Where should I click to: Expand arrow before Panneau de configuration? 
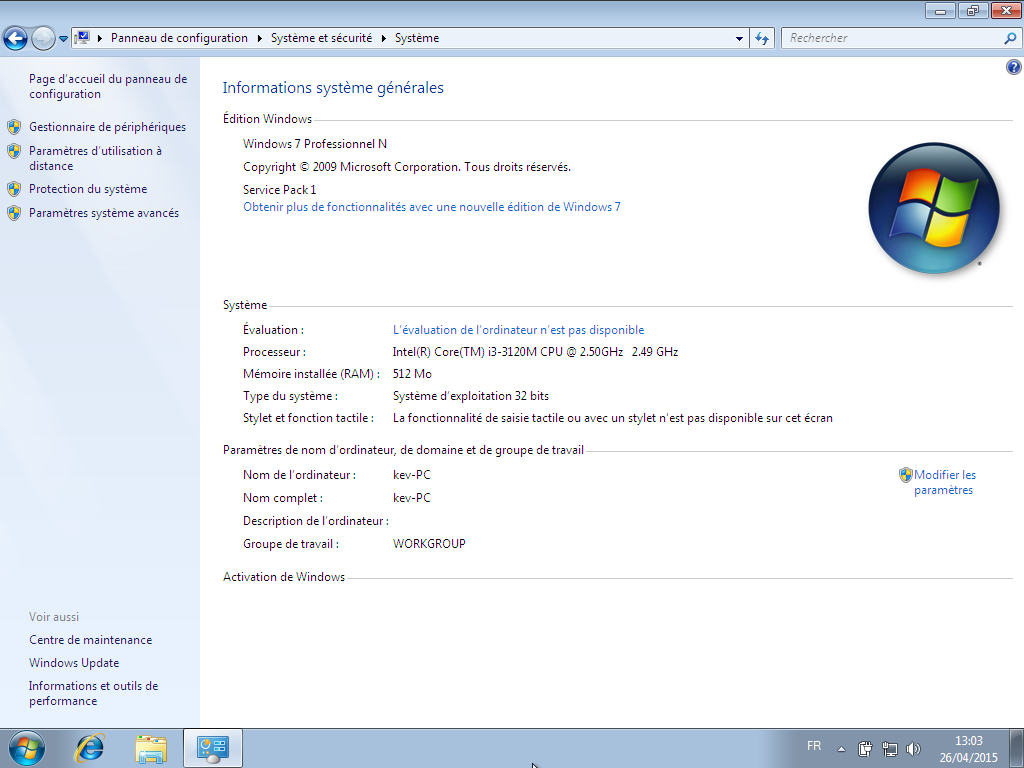[x=100, y=39]
